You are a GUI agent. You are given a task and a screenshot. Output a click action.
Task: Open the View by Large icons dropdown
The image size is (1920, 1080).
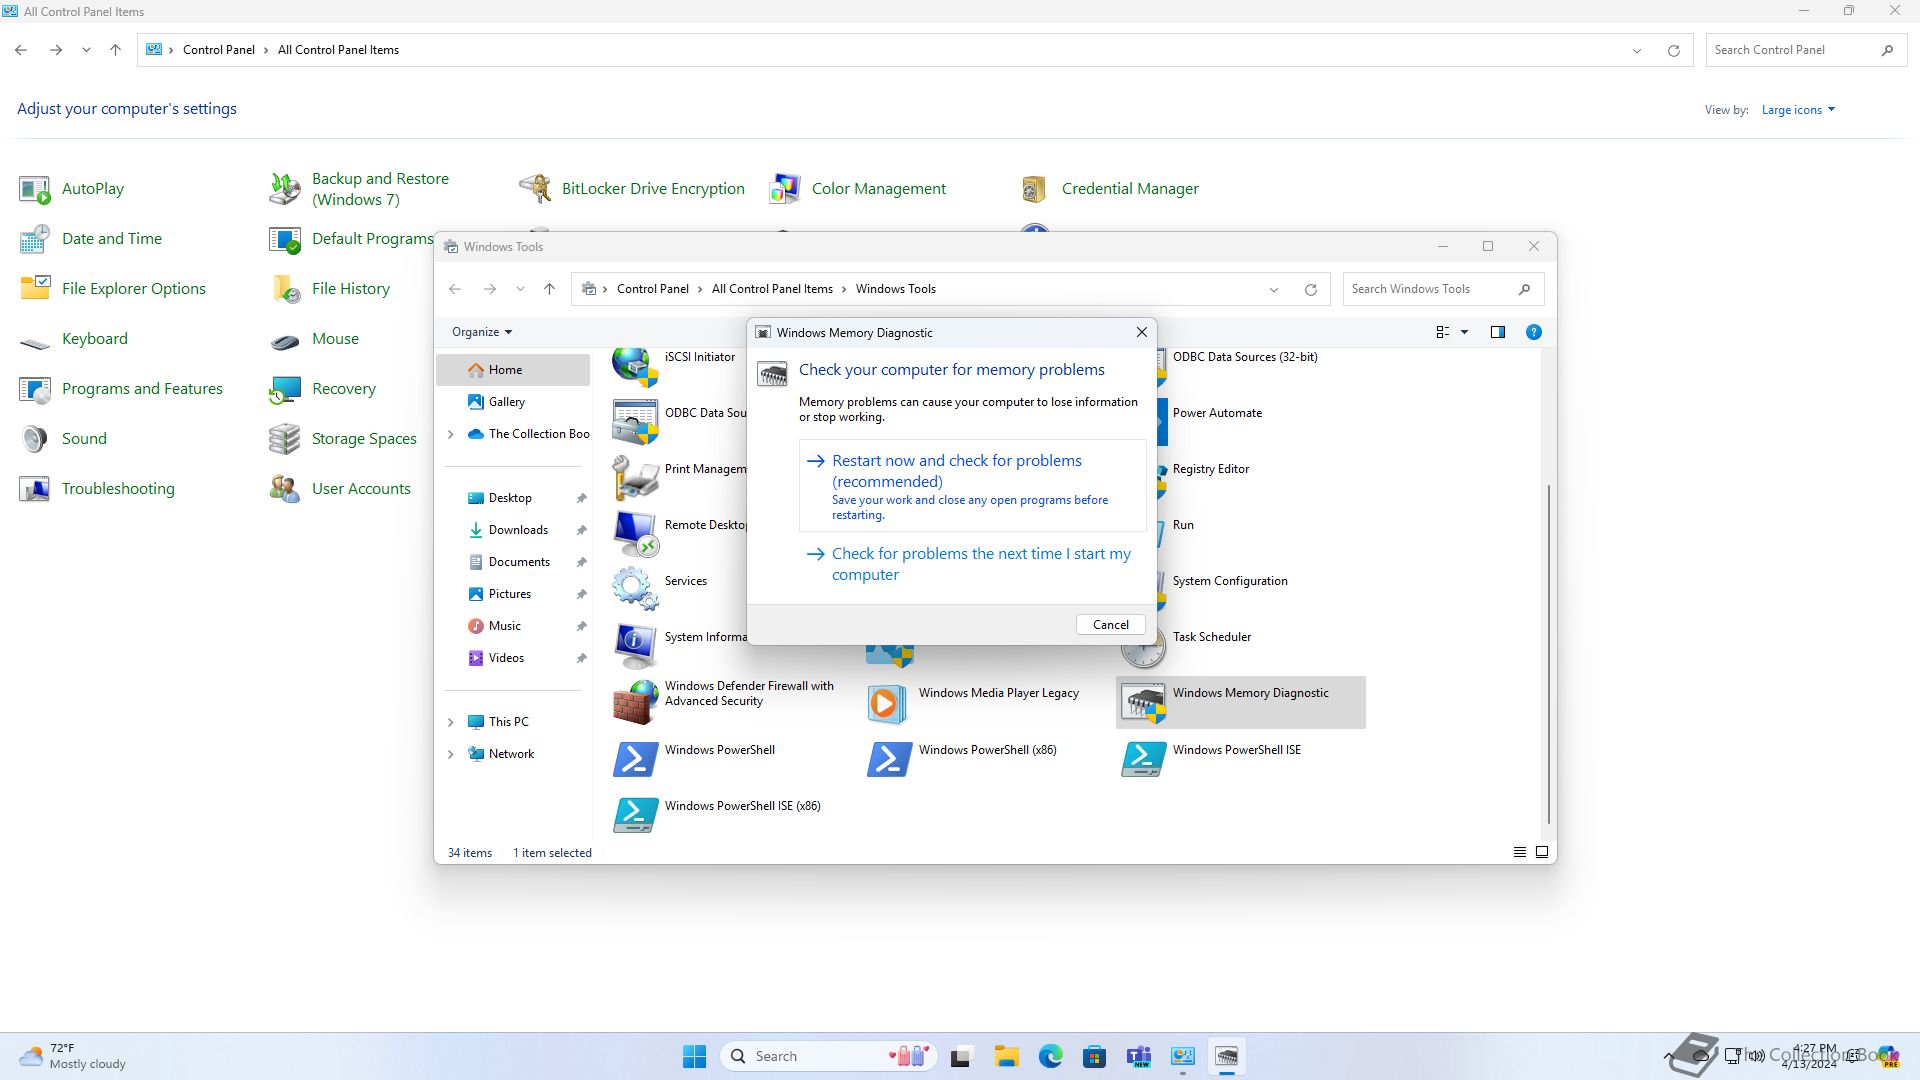[1798, 110]
